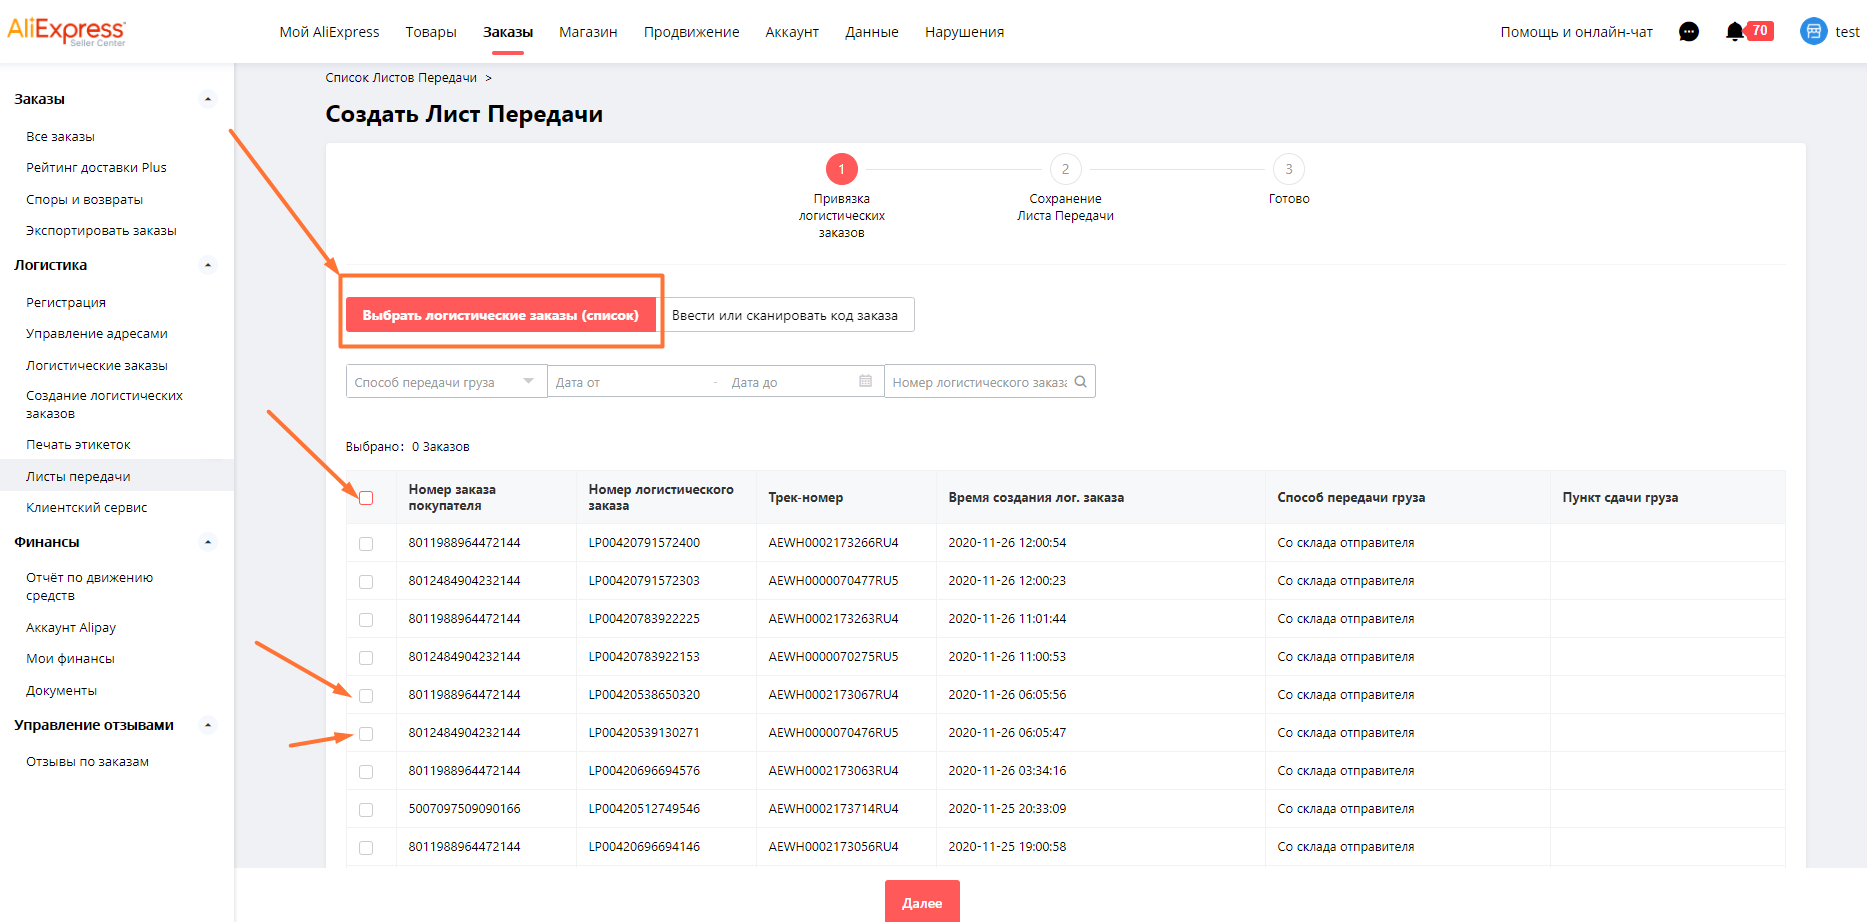Open Рейтинг доставки Plus in sidebar
Image resolution: width=1867 pixels, height=922 pixels.
click(96, 168)
